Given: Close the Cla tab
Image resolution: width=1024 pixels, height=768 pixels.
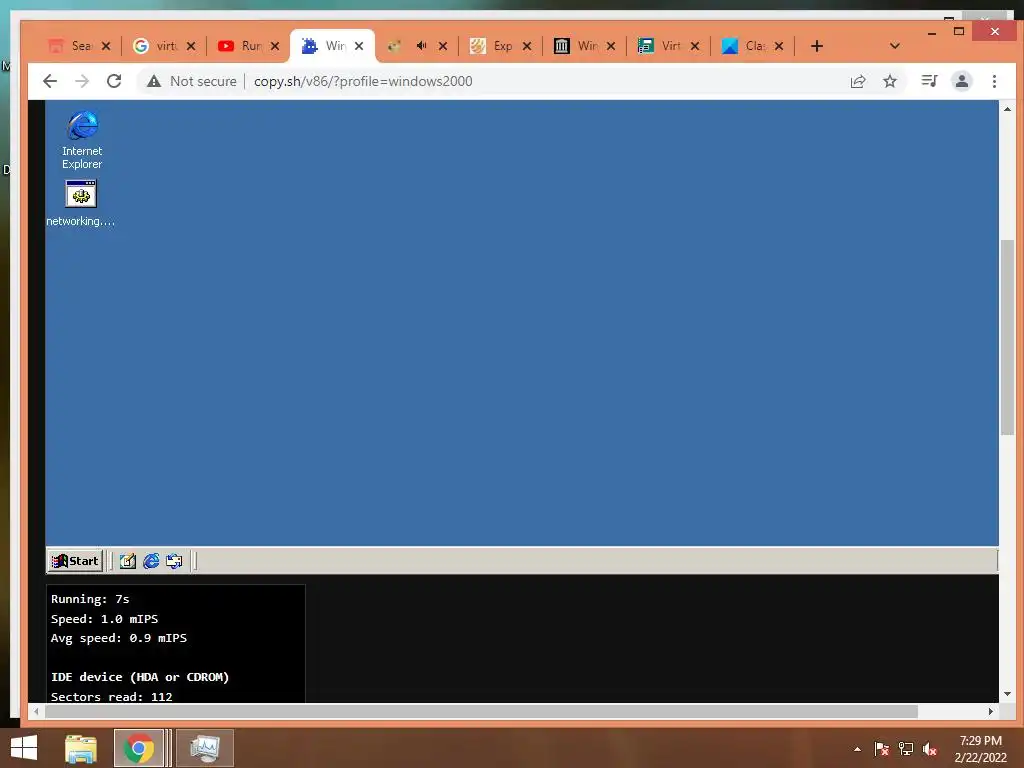Looking at the screenshot, I should click(x=779, y=46).
